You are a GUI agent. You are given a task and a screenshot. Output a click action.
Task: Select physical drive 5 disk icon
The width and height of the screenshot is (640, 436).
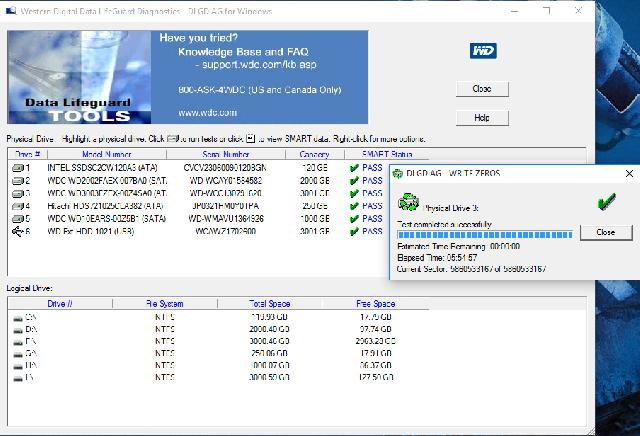point(18,219)
